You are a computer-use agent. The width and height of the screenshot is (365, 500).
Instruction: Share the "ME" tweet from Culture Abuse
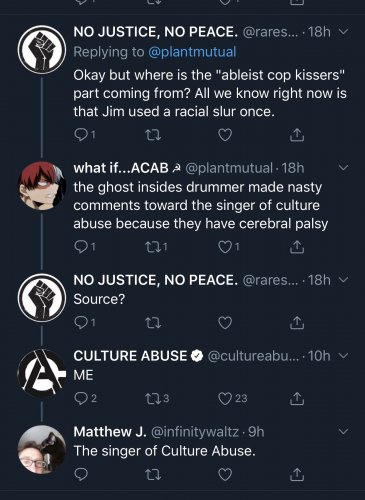297,398
